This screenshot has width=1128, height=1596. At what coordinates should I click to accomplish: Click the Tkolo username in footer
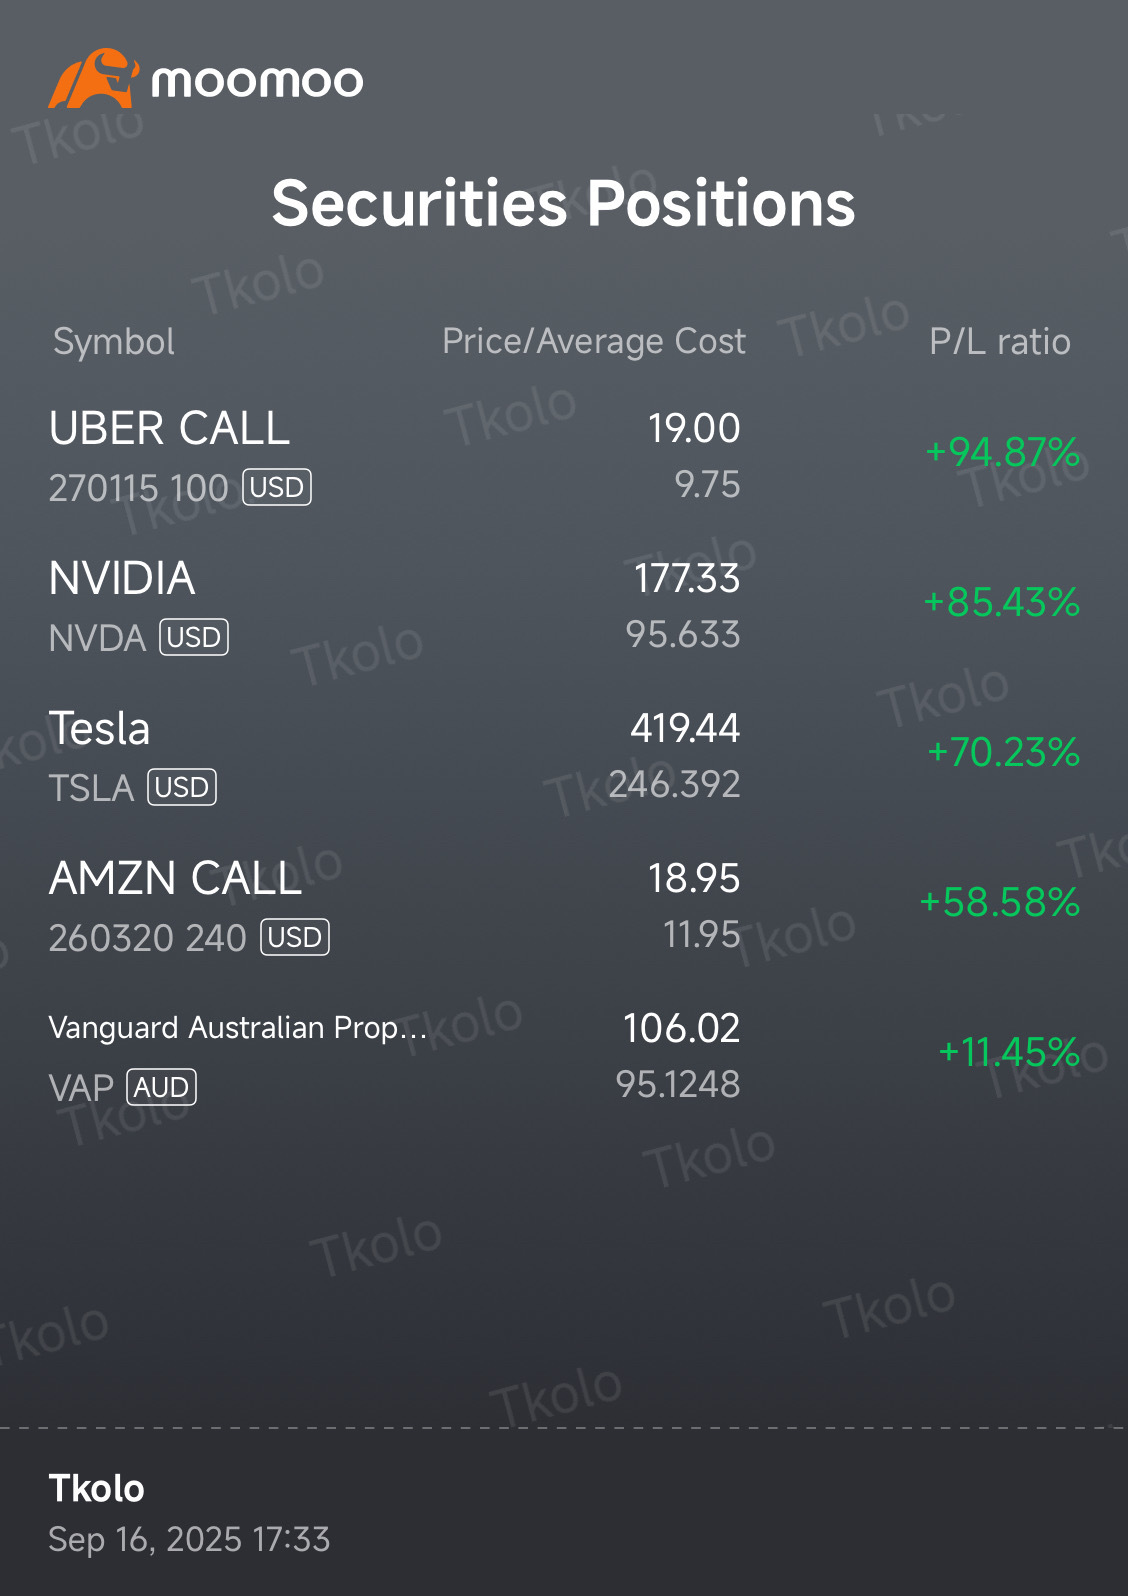tap(97, 1489)
